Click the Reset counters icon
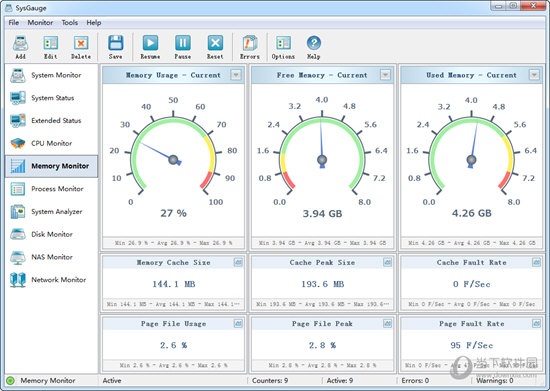 tap(215, 43)
